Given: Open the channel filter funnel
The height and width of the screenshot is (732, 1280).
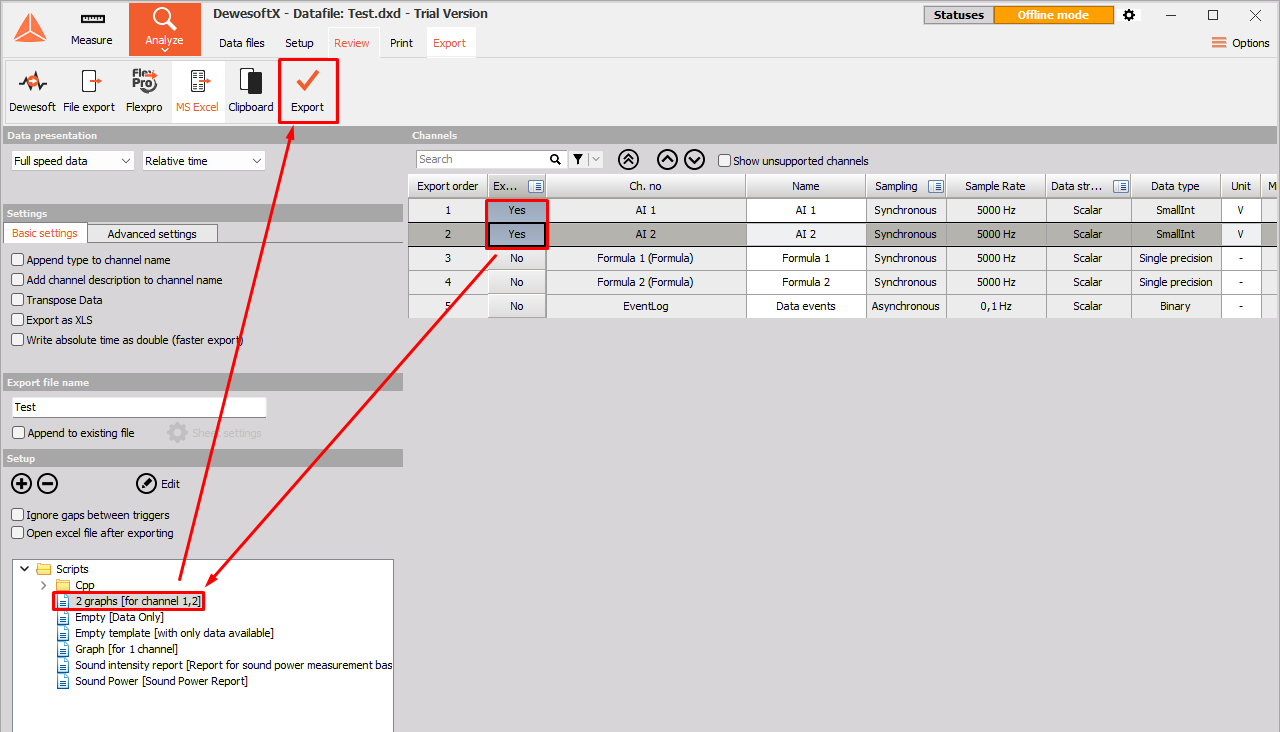Looking at the screenshot, I should click(x=578, y=160).
